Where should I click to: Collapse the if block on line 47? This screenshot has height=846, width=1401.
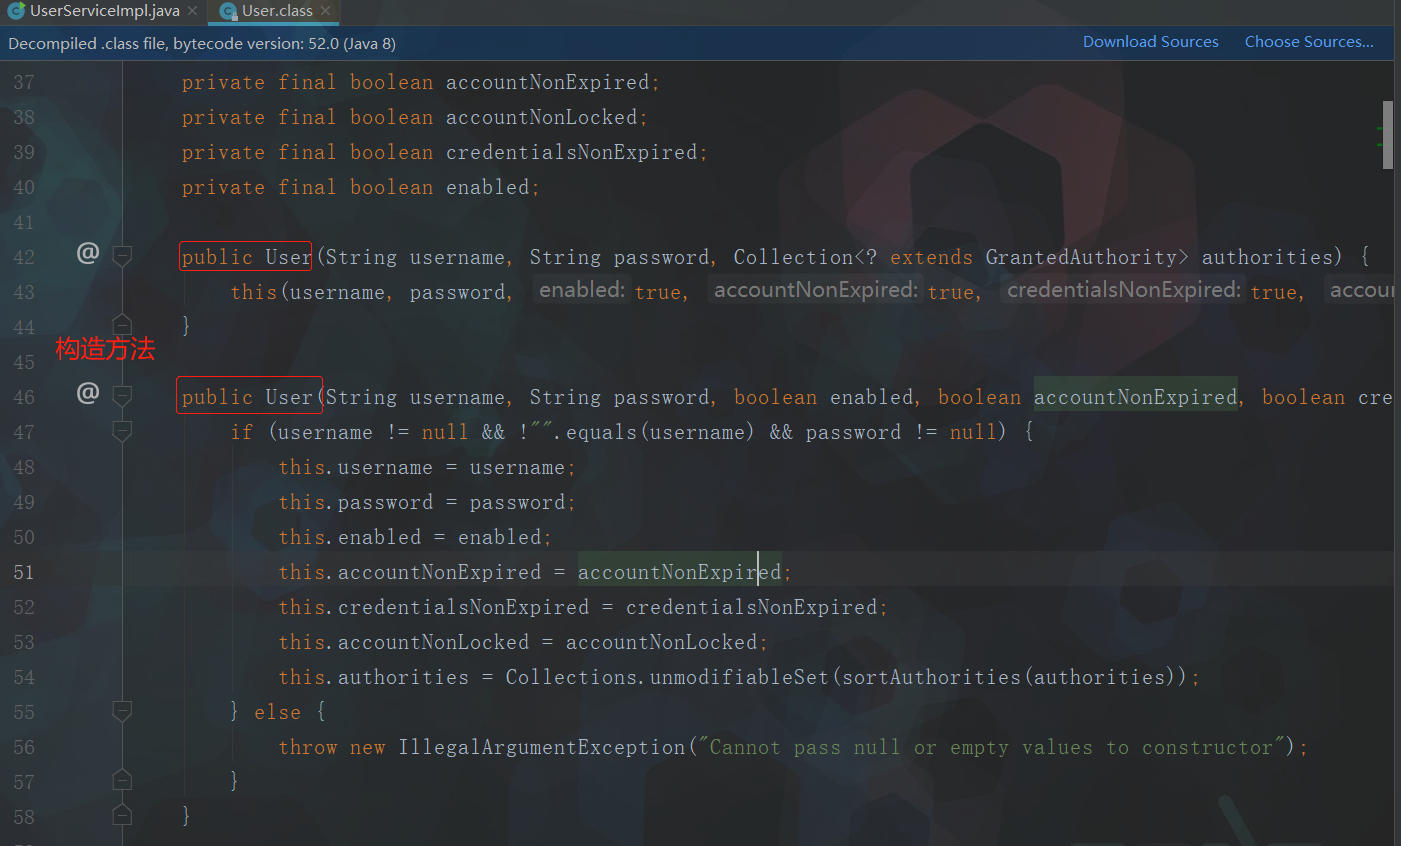(122, 431)
